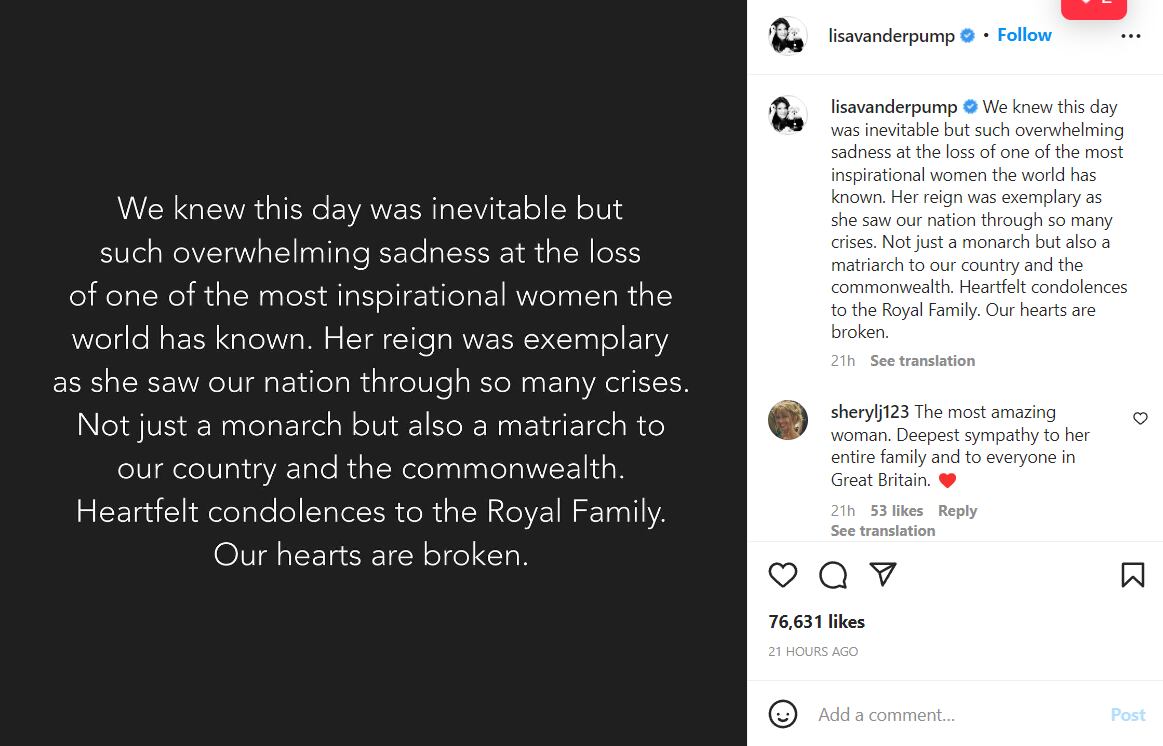Open lisavanderpump's profile from the header username
Screen dimensions: 1163x746
(x=891, y=35)
